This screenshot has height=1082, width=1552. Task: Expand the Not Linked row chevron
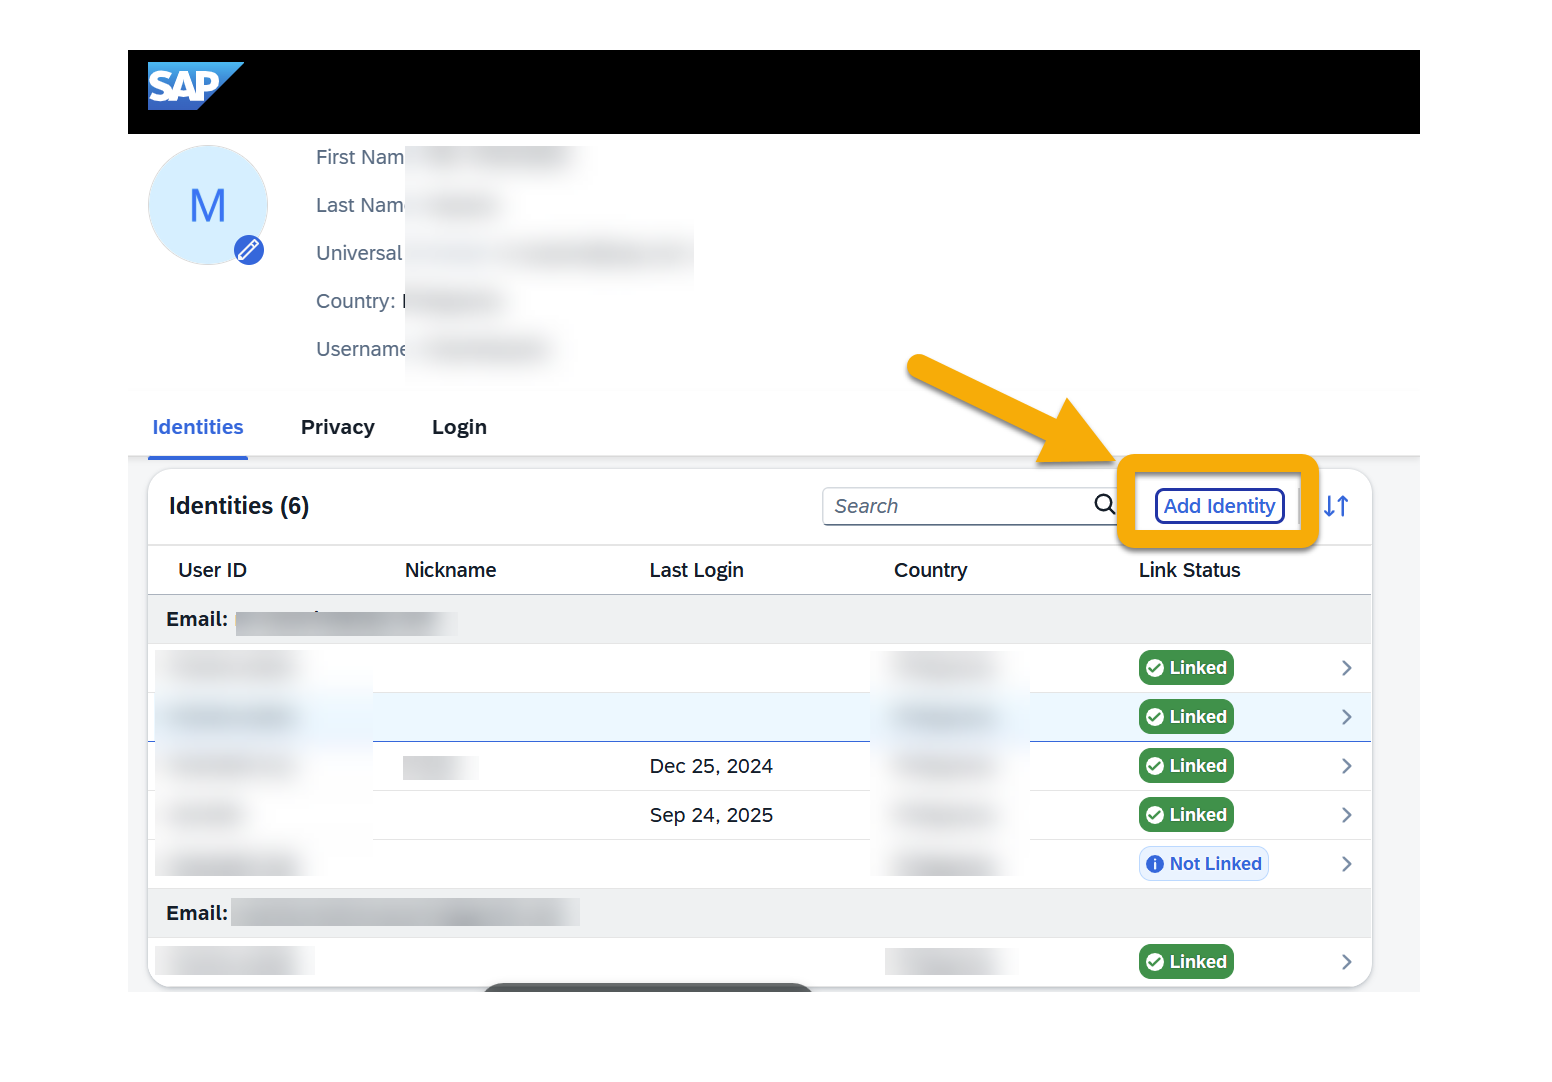tap(1346, 864)
